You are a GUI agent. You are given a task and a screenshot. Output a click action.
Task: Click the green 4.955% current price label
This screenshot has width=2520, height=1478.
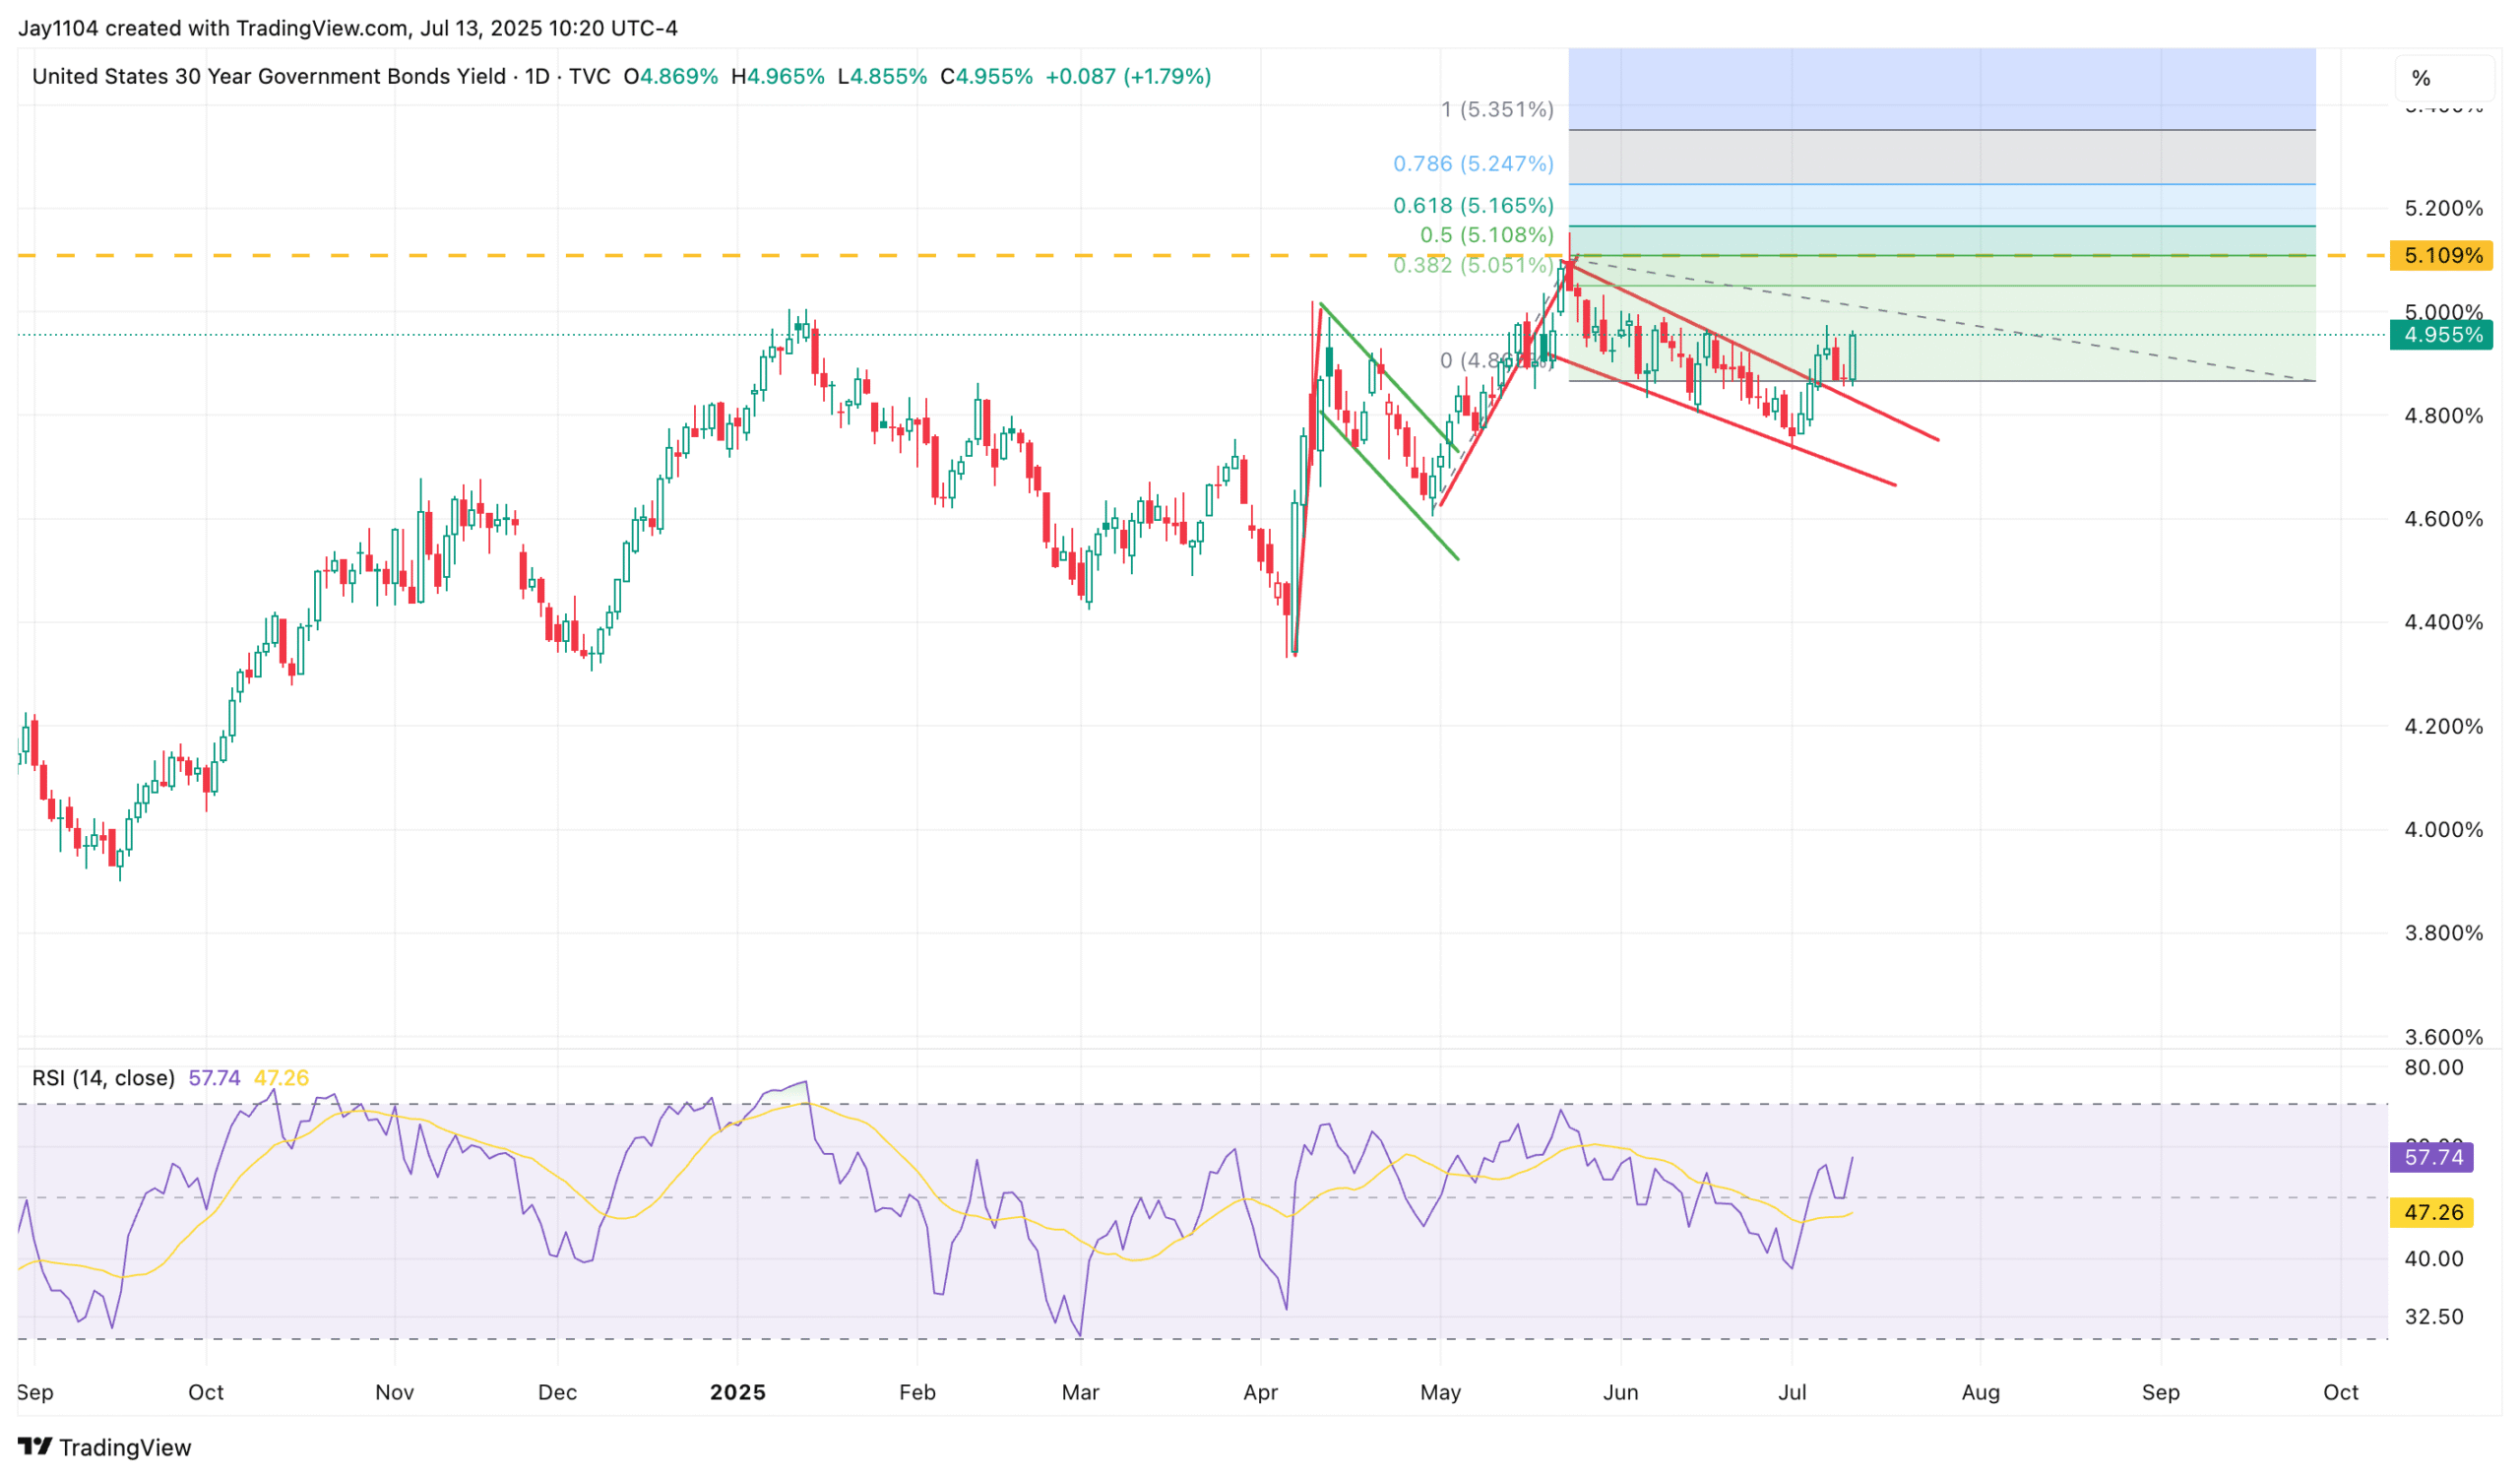[2441, 335]
